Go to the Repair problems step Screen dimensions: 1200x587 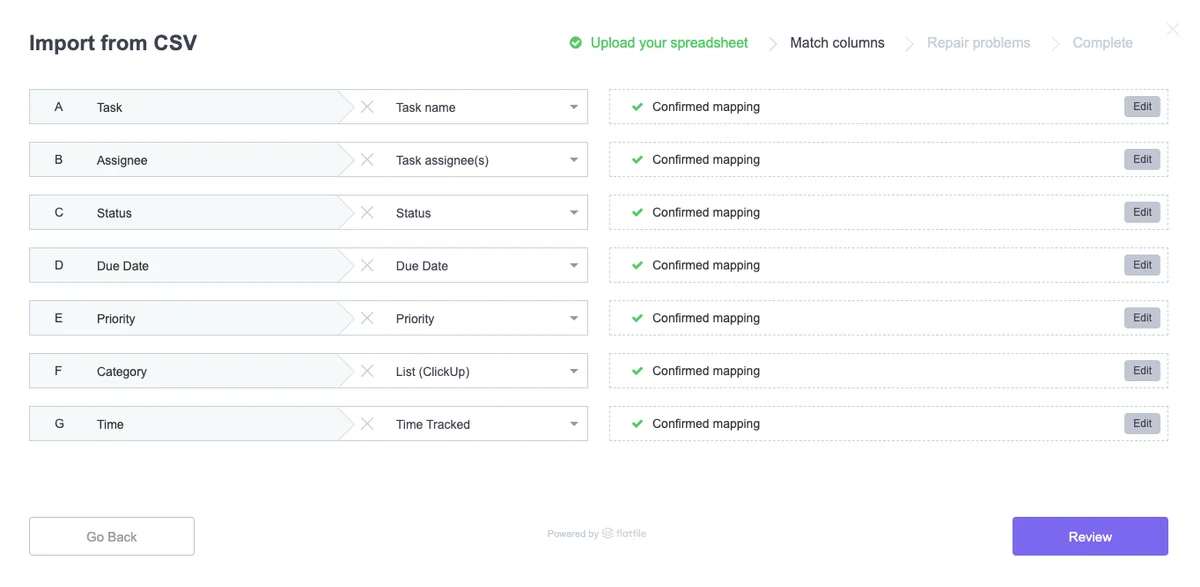coord(978,43)
